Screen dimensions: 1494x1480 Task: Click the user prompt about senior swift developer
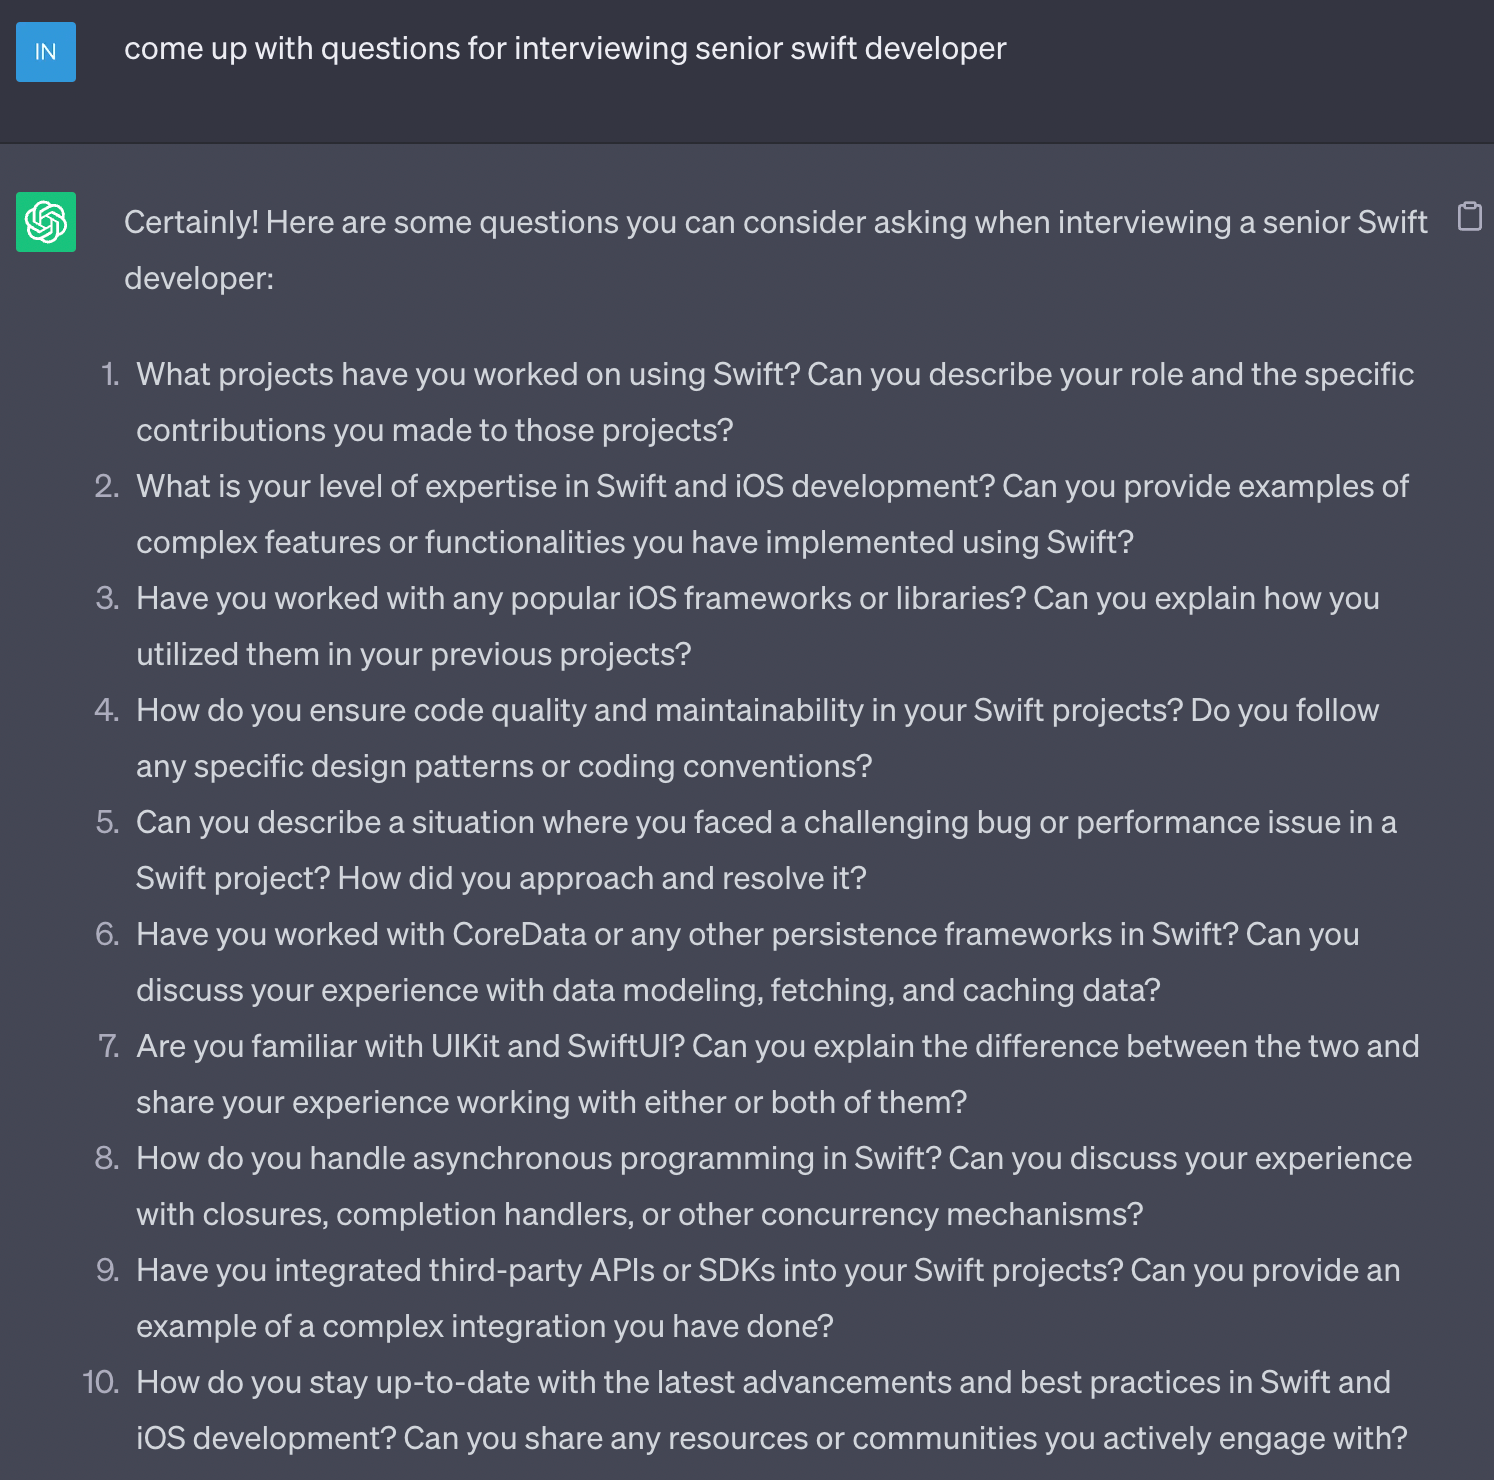(565, 48)
